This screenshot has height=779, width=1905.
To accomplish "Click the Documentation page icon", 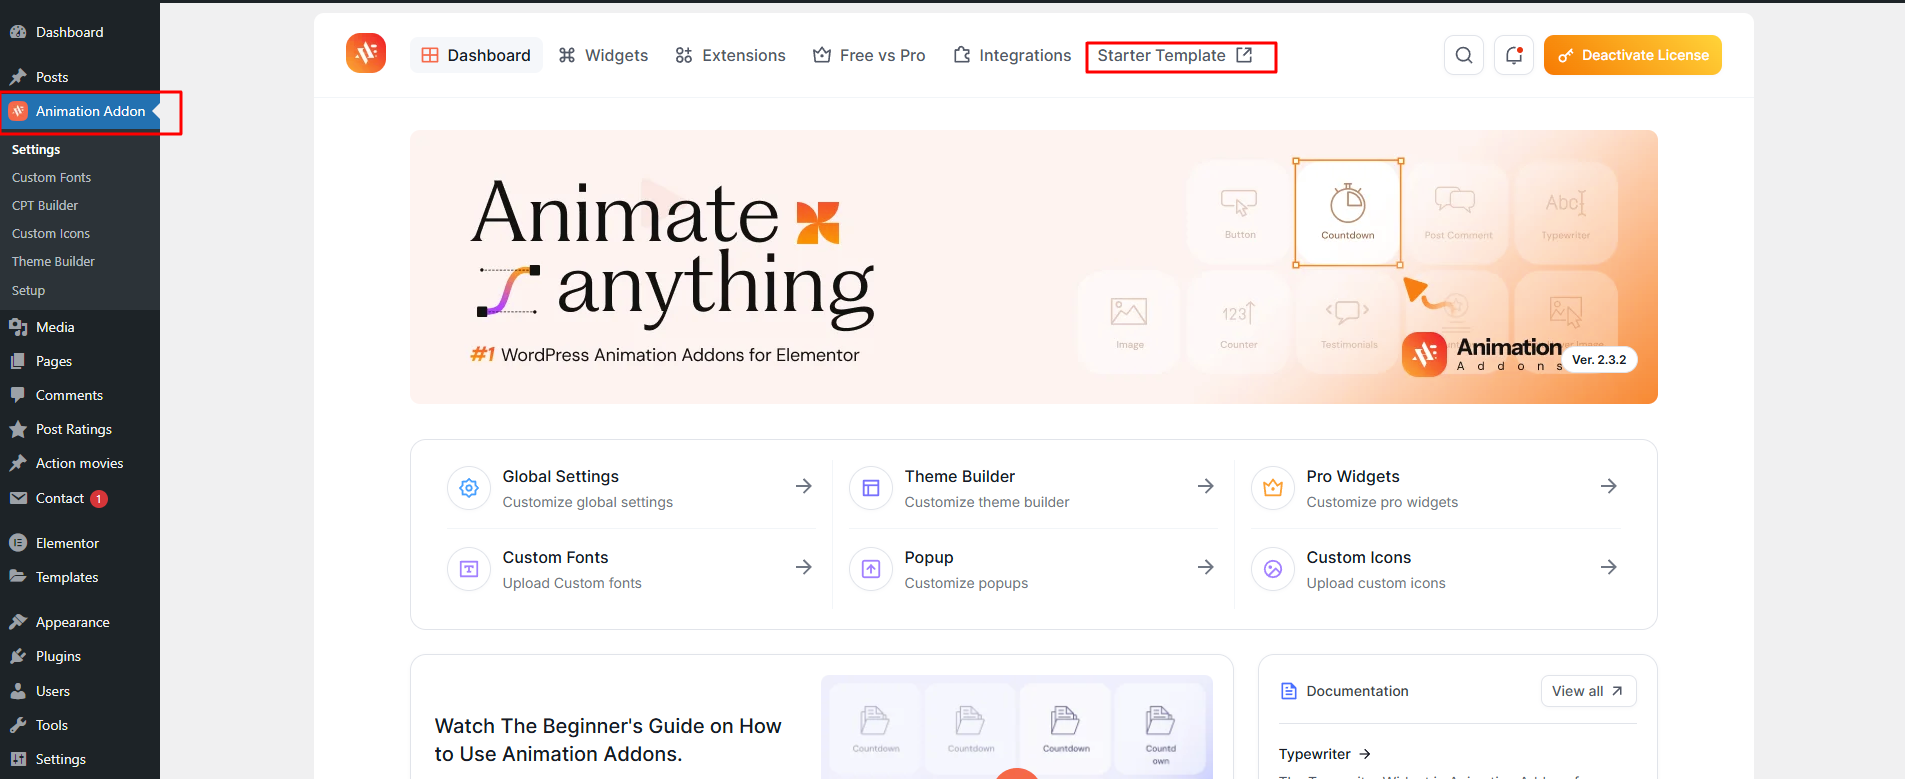I will click(1289, 691).
